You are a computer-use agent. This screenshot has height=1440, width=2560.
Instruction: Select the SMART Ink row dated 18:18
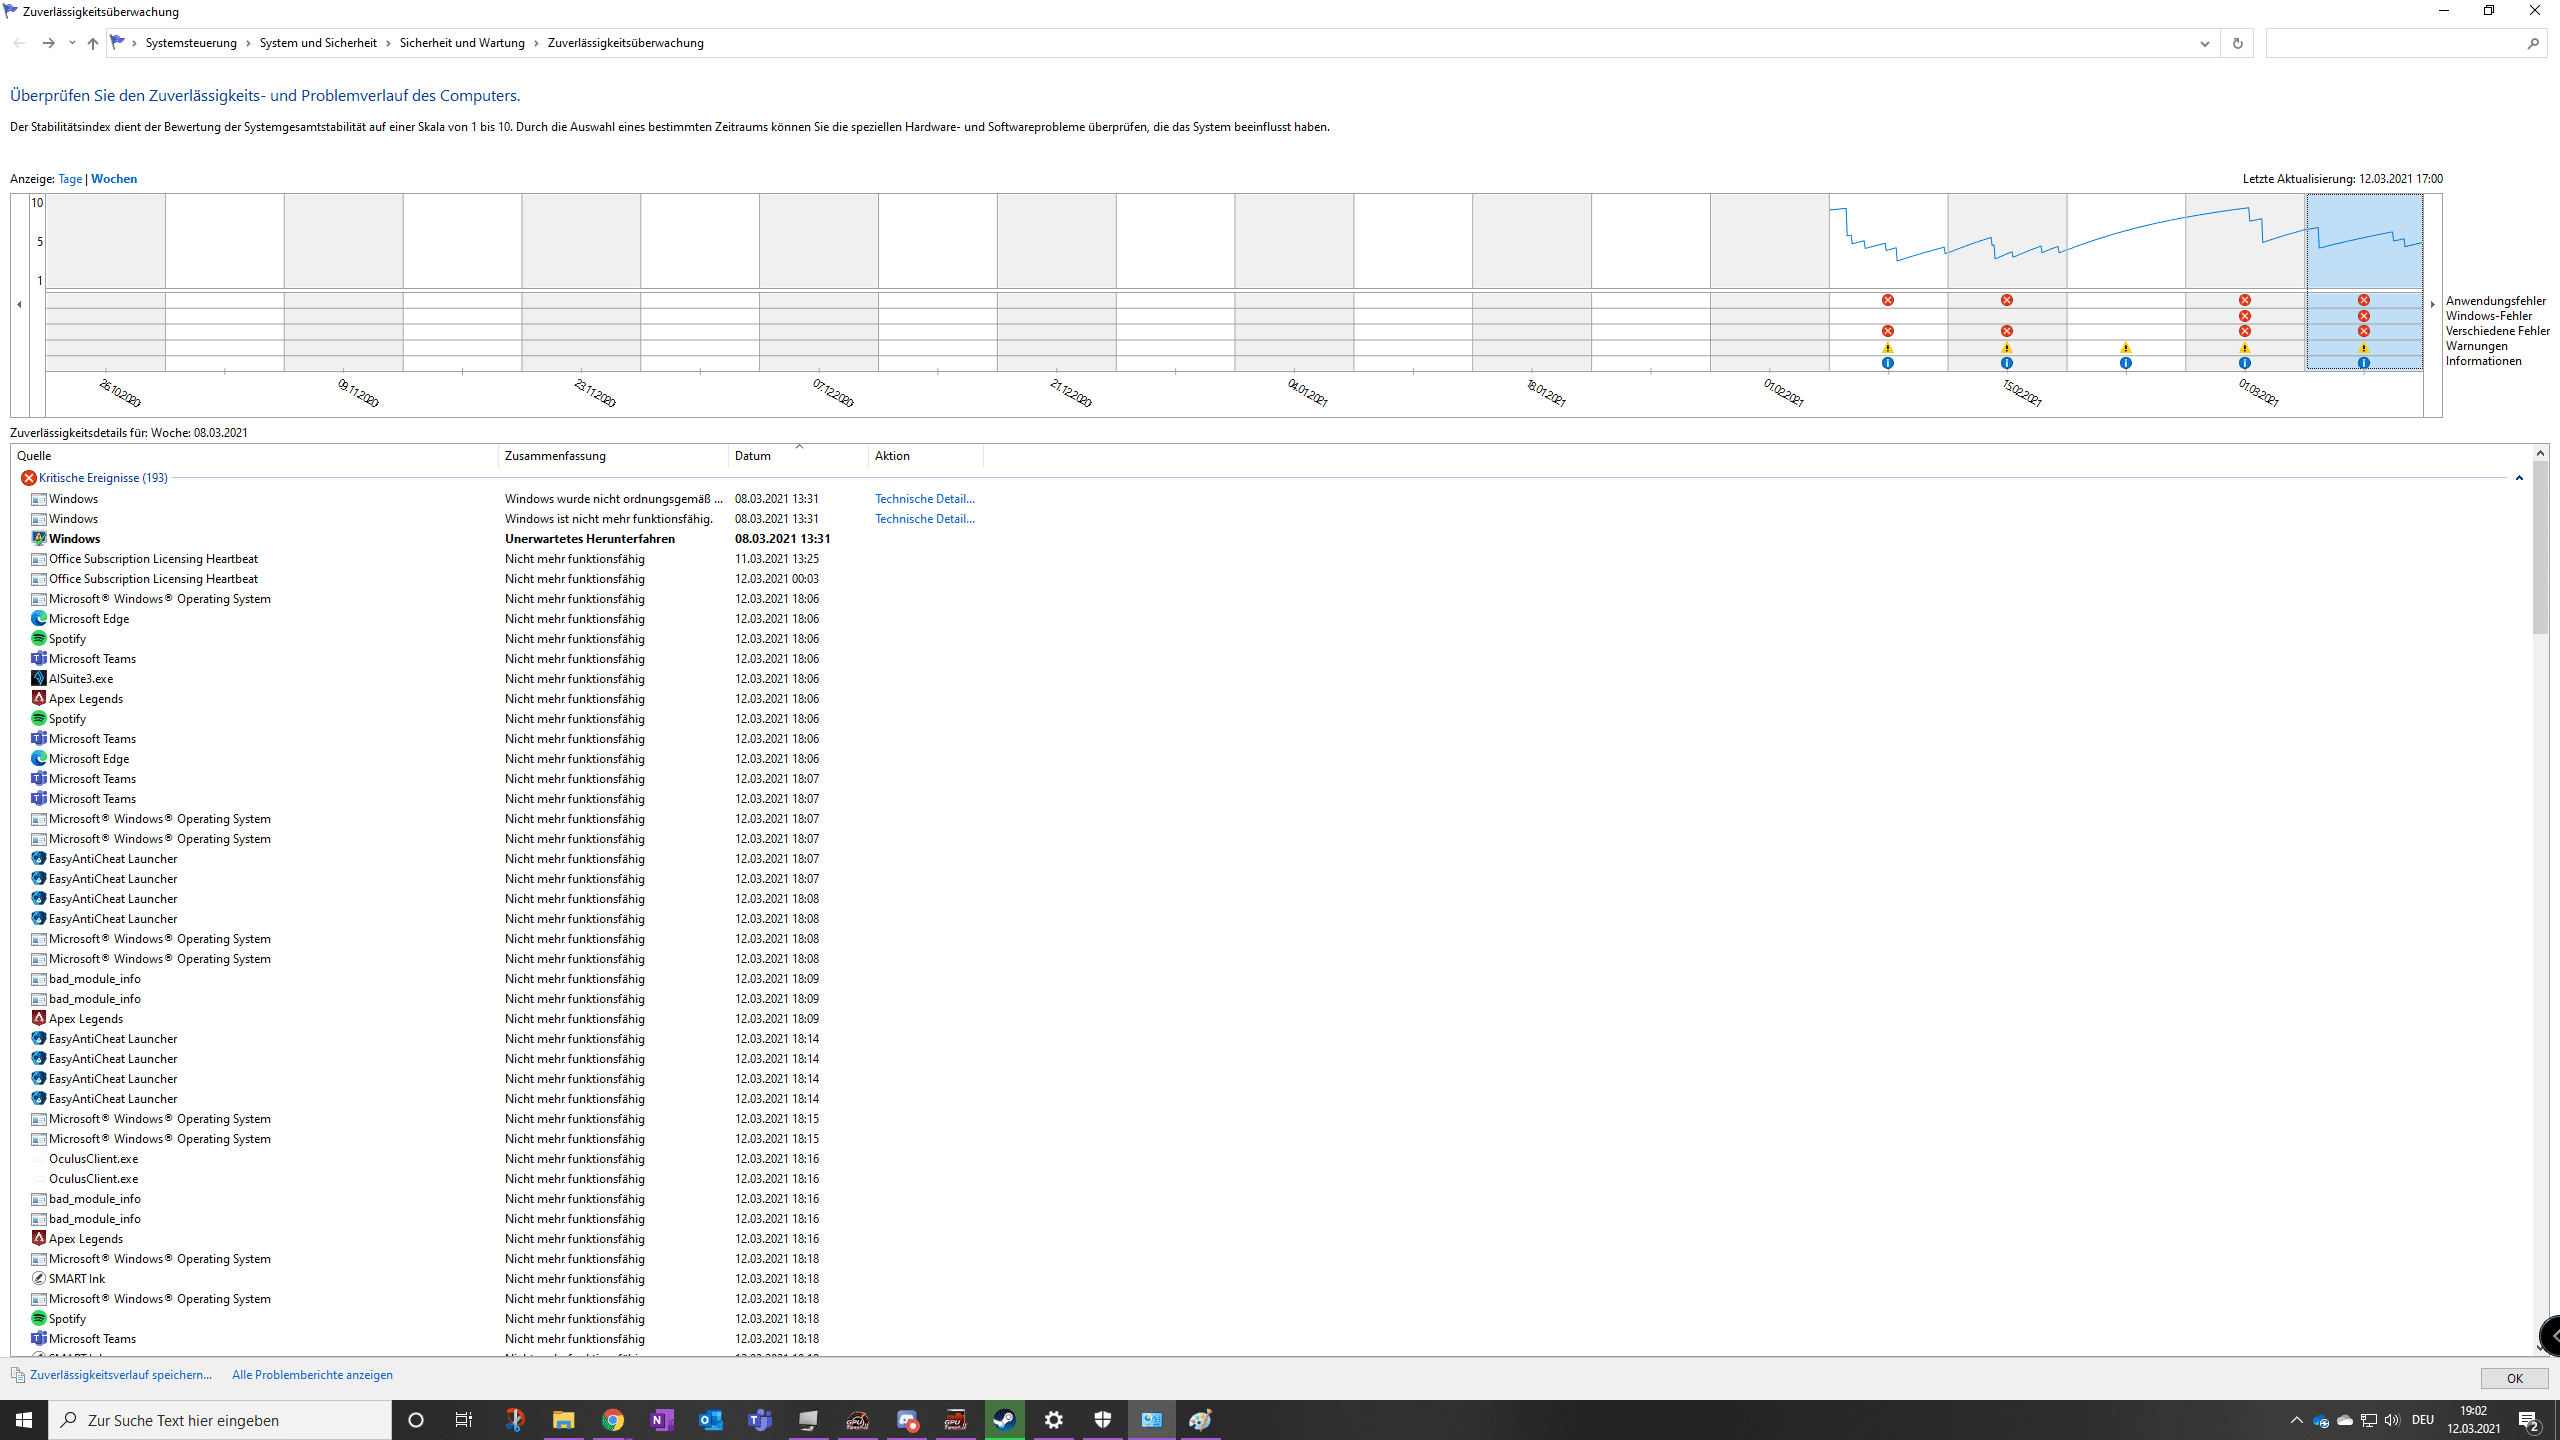coord(1270,1279)
